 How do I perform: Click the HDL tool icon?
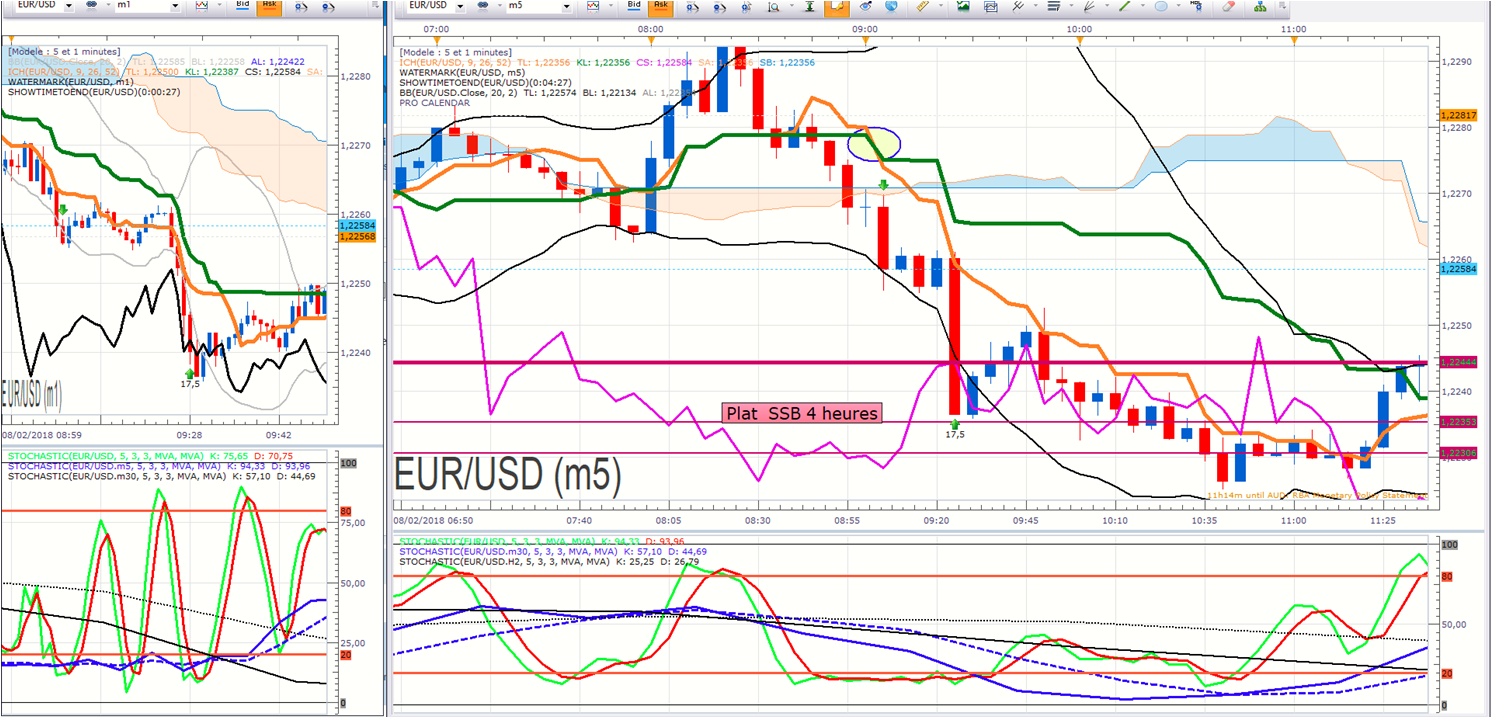(x=1195, y=6)
